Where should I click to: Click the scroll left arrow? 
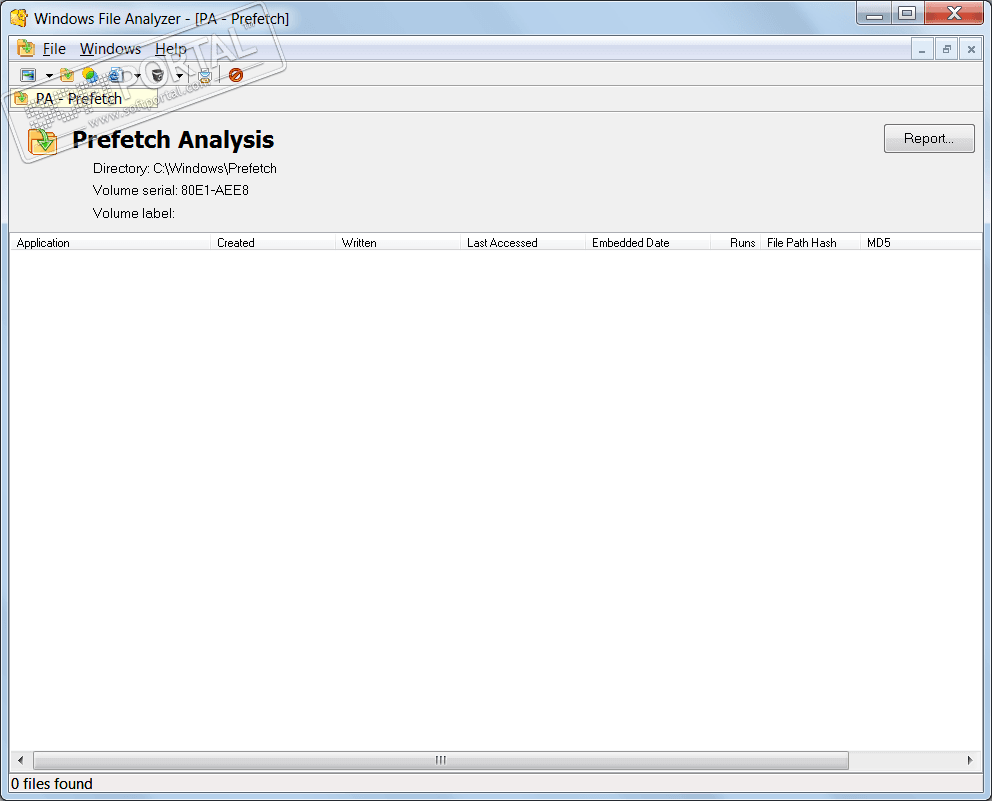point(20,760)
